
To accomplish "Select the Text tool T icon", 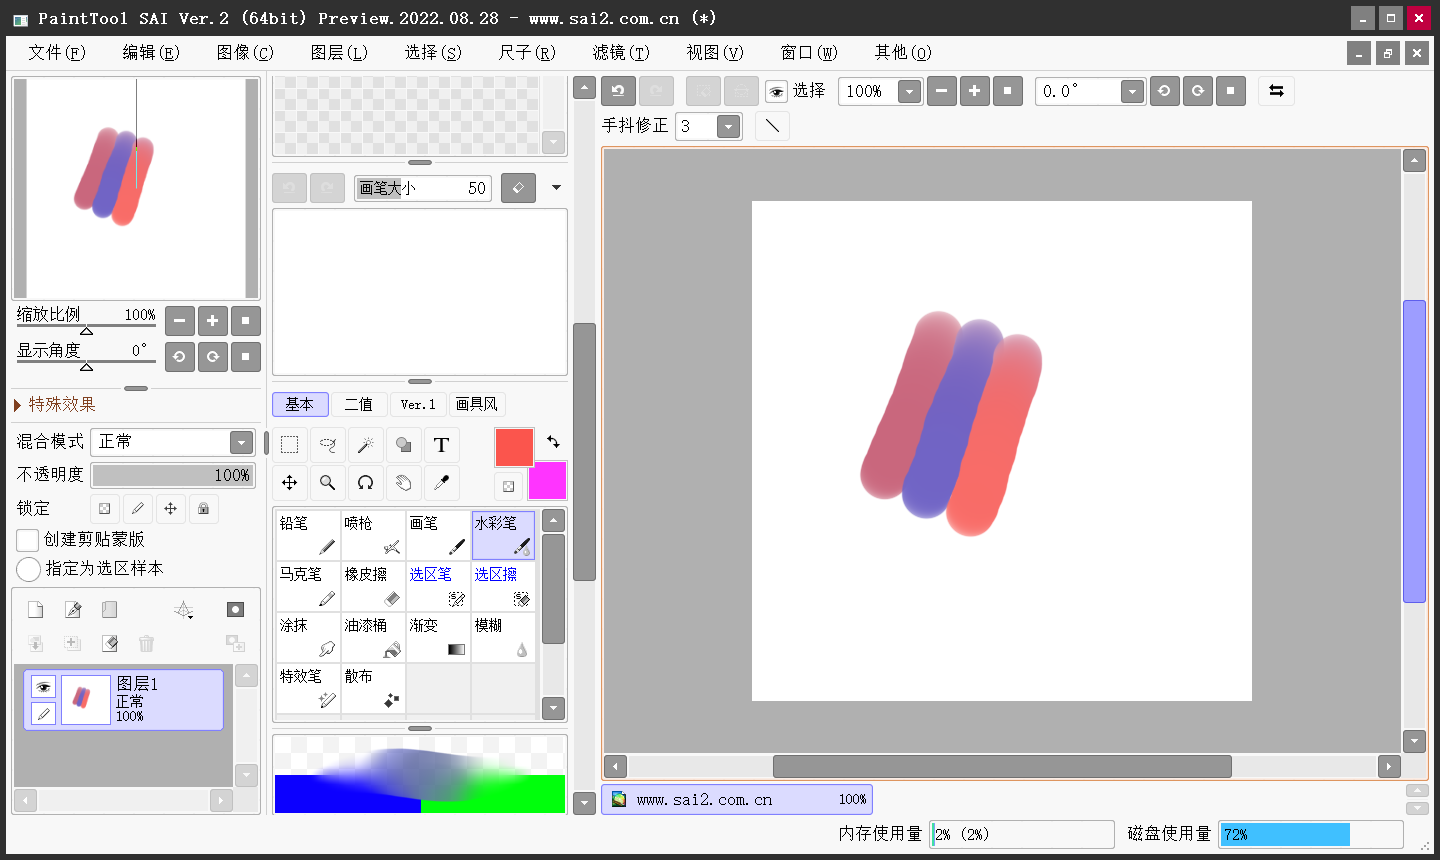I will point(441,445).
